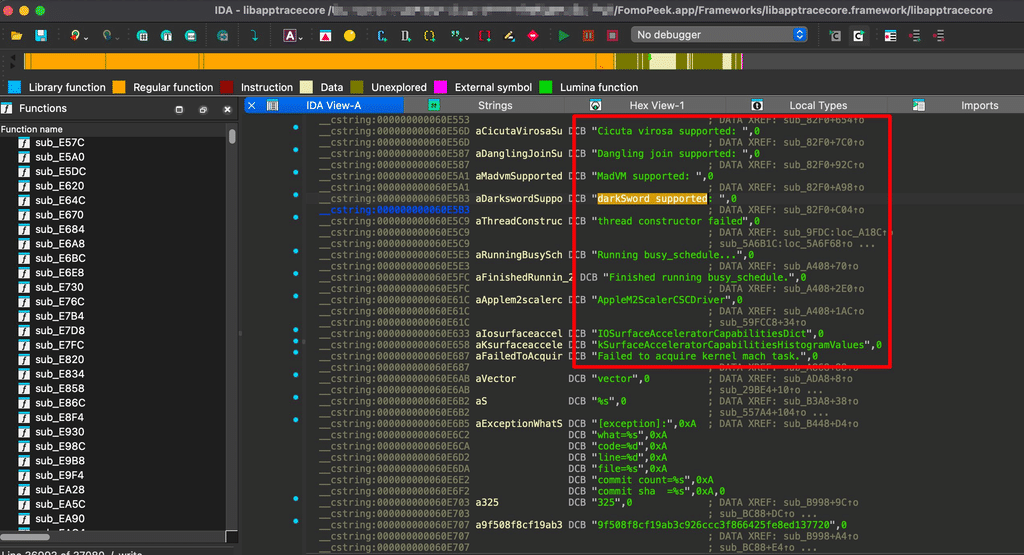The width and height of the screenshot is (1024, 555).
Task: Pause the process with the pause button
Action: [588, 36]
